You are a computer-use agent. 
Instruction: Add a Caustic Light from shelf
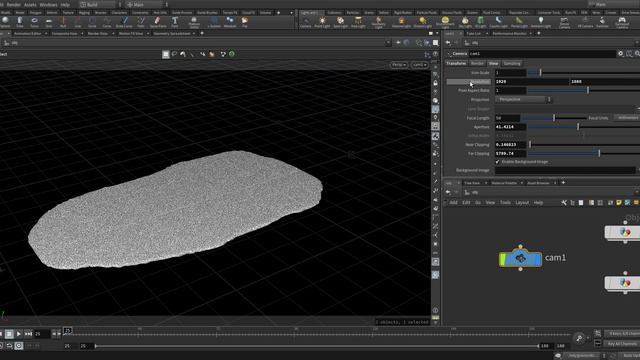coord(498,22)
